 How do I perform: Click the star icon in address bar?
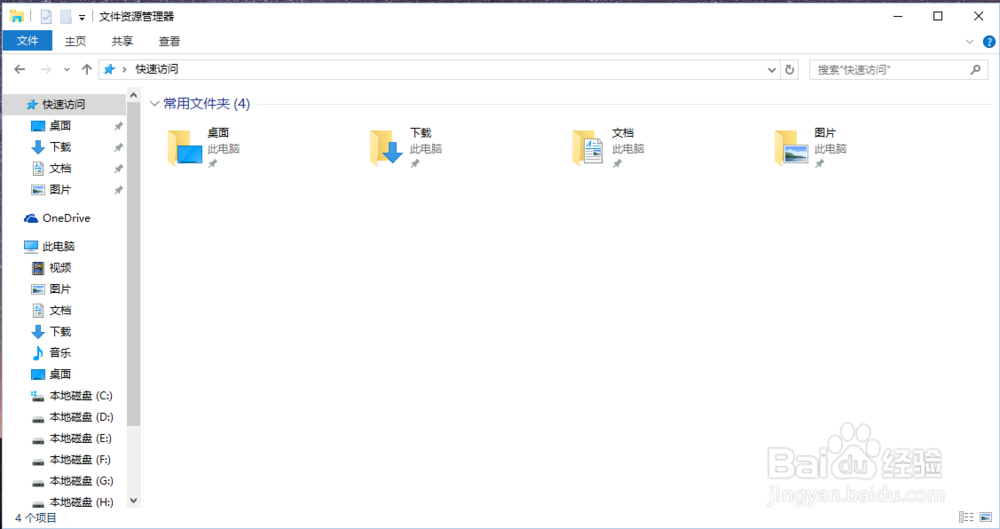pyautogui.click(x=110, y=69)
